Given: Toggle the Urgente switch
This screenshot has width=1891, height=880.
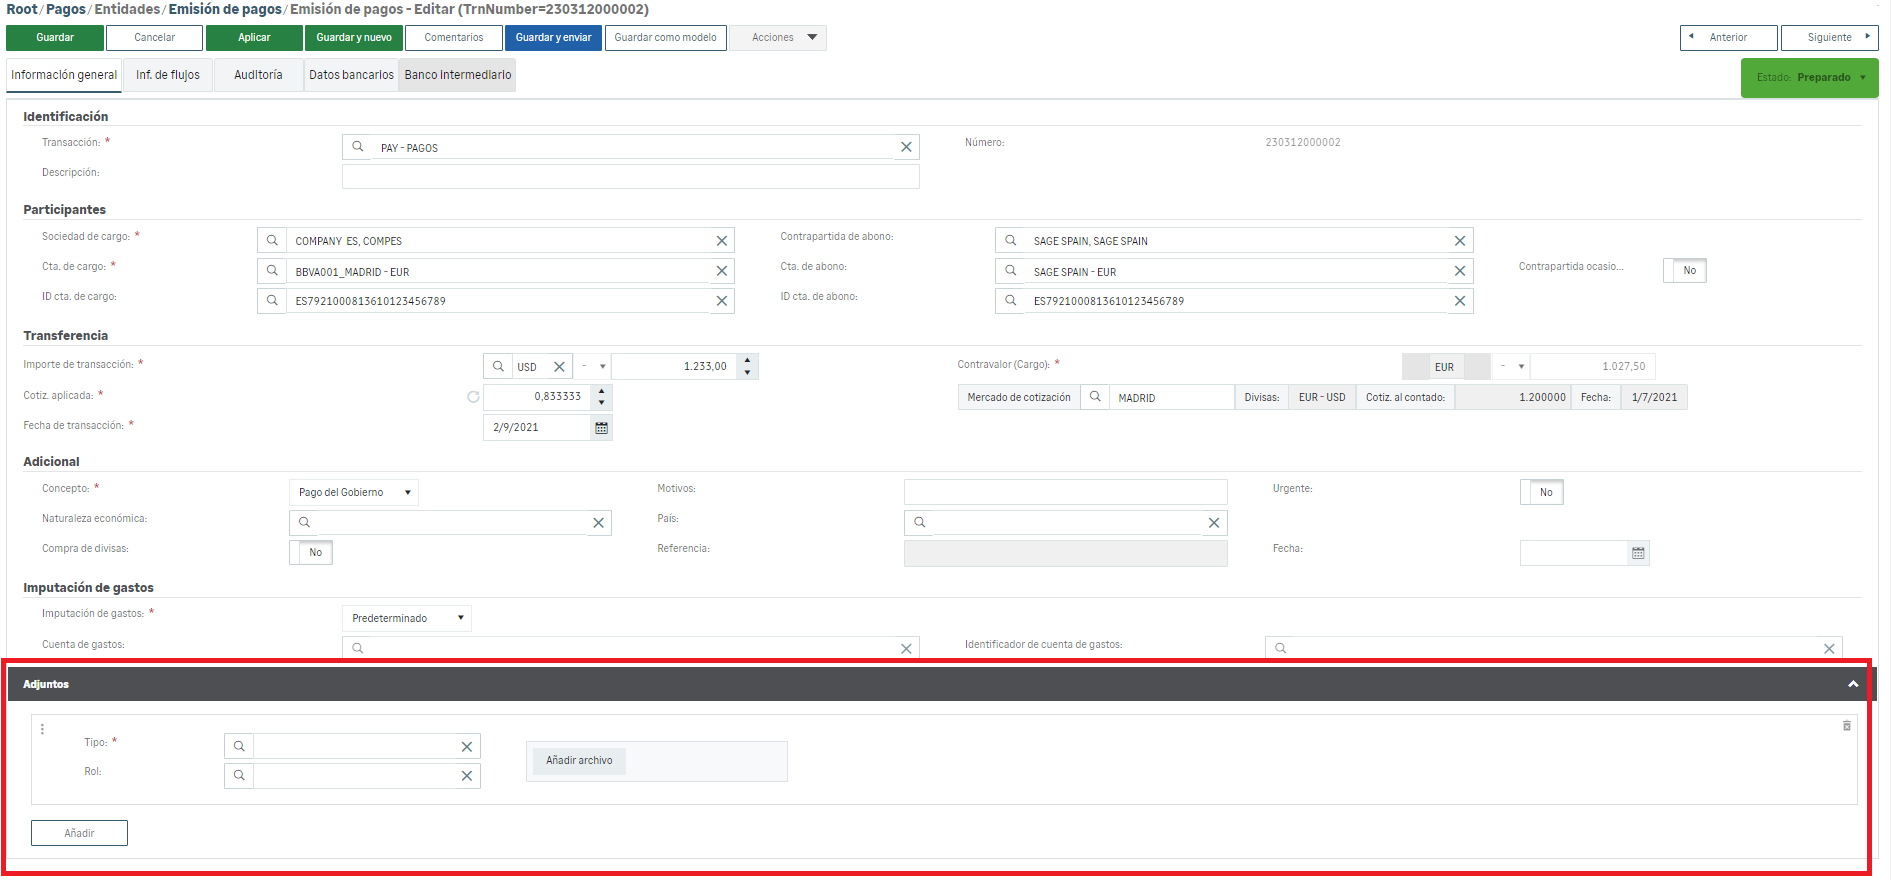Looking at the screenshot, I should pyautogui.click(x=1541, y=492).
